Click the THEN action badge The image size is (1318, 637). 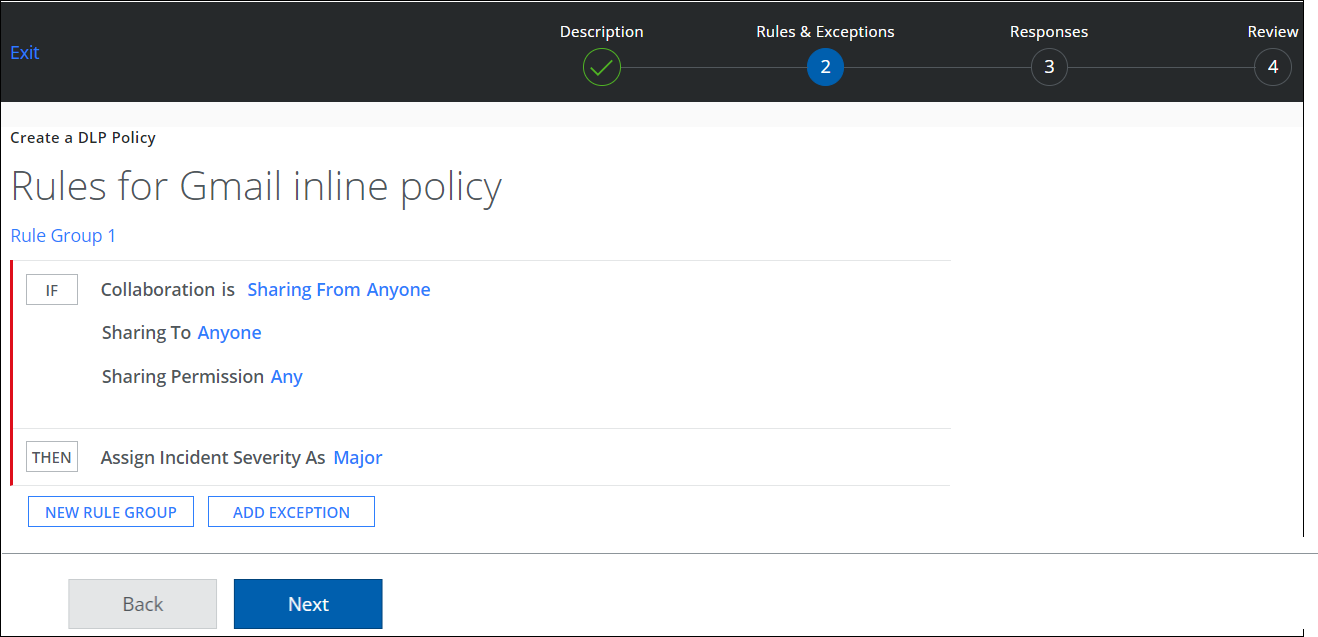coord(52,457)
